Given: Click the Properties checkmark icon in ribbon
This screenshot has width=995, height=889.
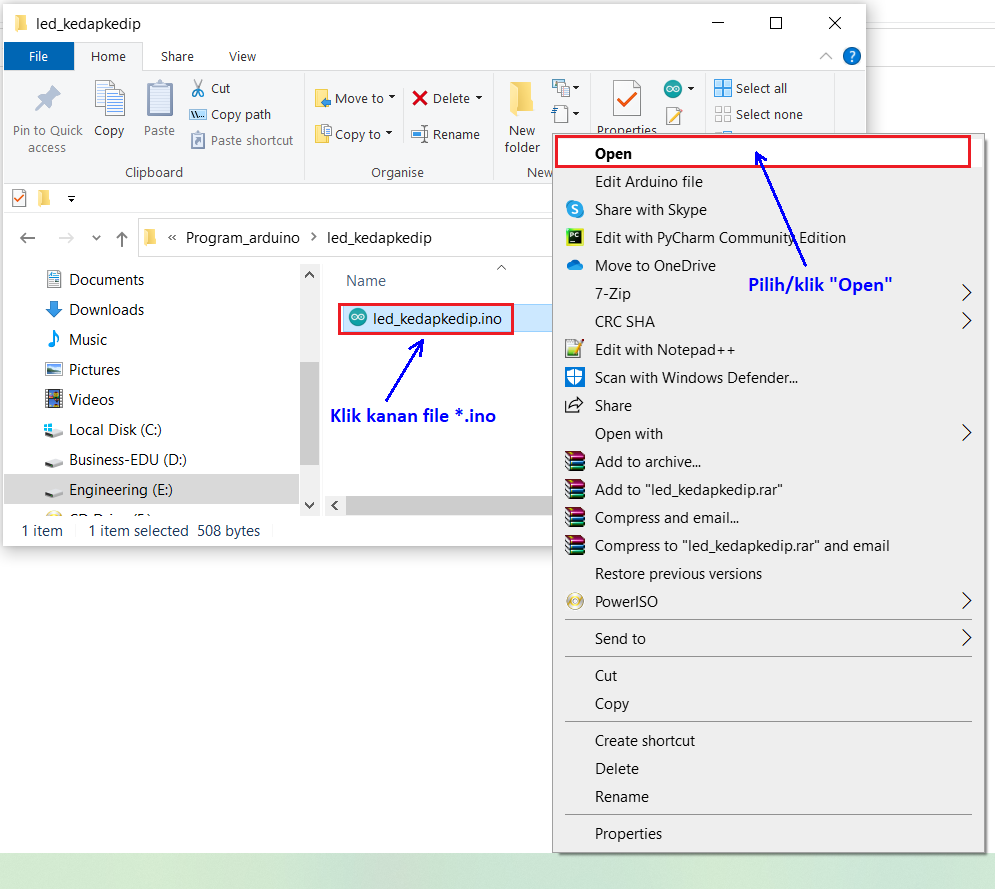Looking at the screenshot, I should 627,99.
